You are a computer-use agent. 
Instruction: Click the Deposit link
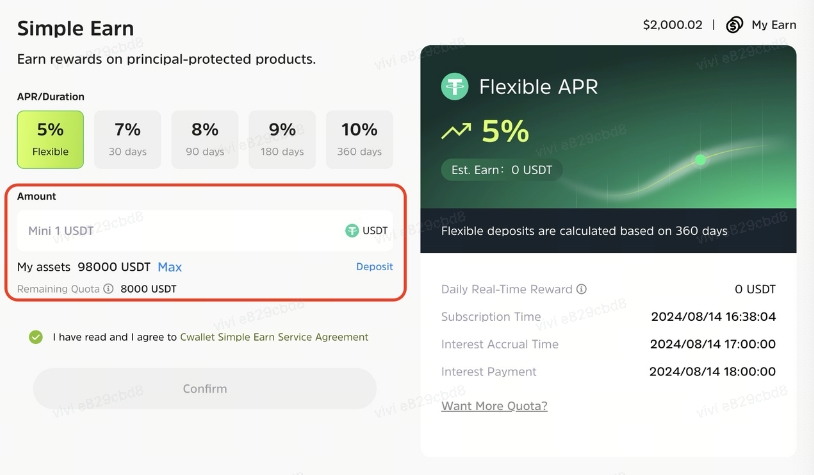click(374, 267)
